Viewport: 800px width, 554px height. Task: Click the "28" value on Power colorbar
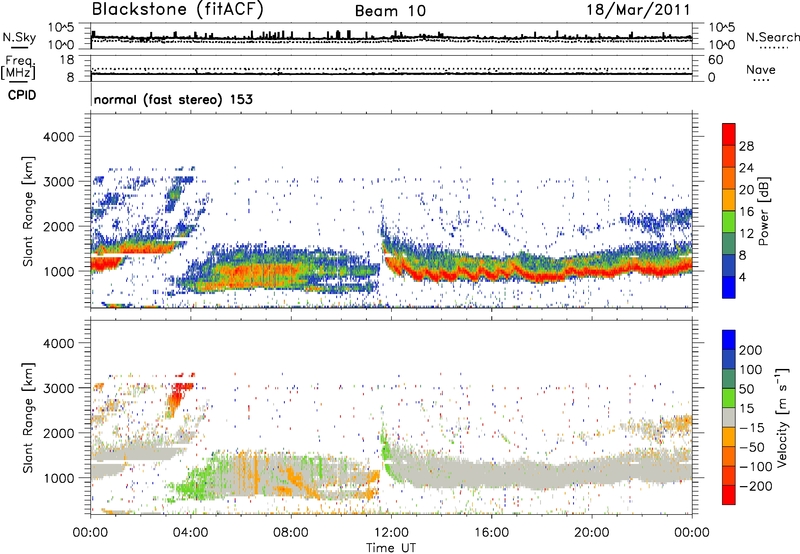point(746,146)
